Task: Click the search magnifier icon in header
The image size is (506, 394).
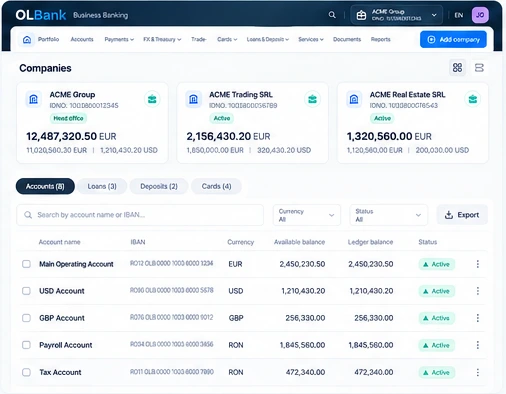Action: pos(332,15)
